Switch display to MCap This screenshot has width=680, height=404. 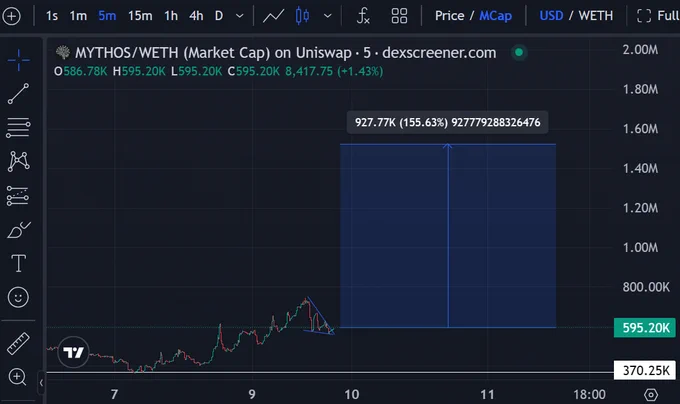(x=495, y=16)
